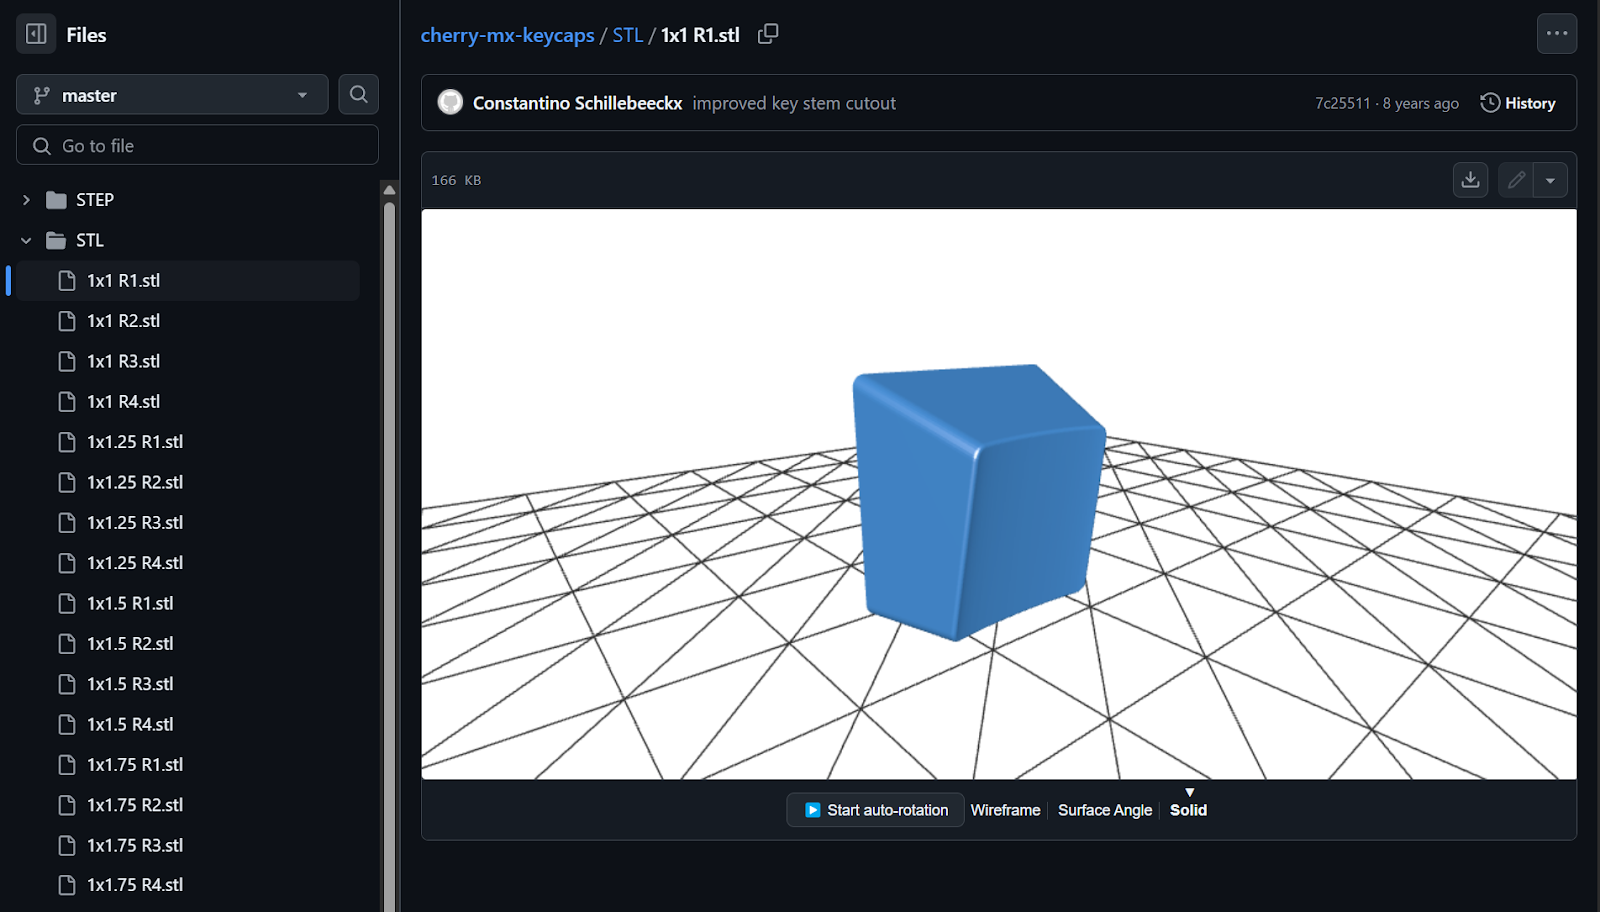Switch viewer to Surface Angle mode
Screen dimensions: 1600x912
tap(1105, 810)
